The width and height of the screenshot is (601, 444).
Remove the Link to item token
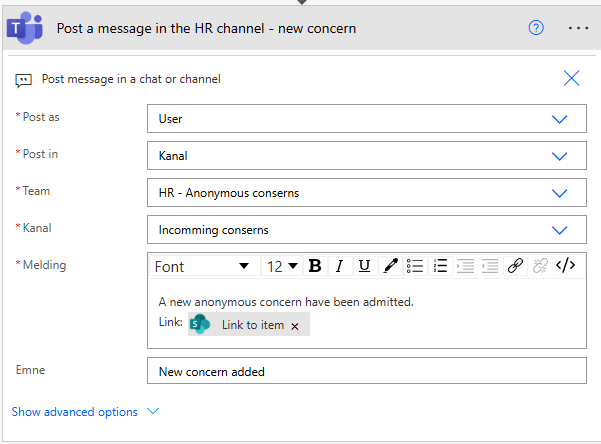point(295,326)
